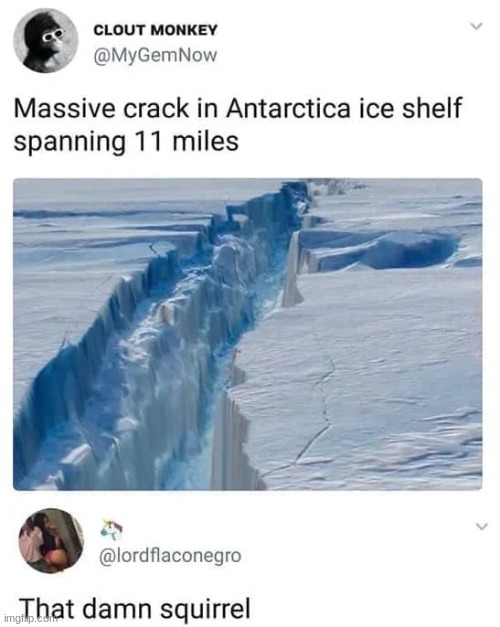The width and height of the screenshot is (500, 627).
Task: Expand the chevron menu on lordflaconegro's reply
Action: 482,526
